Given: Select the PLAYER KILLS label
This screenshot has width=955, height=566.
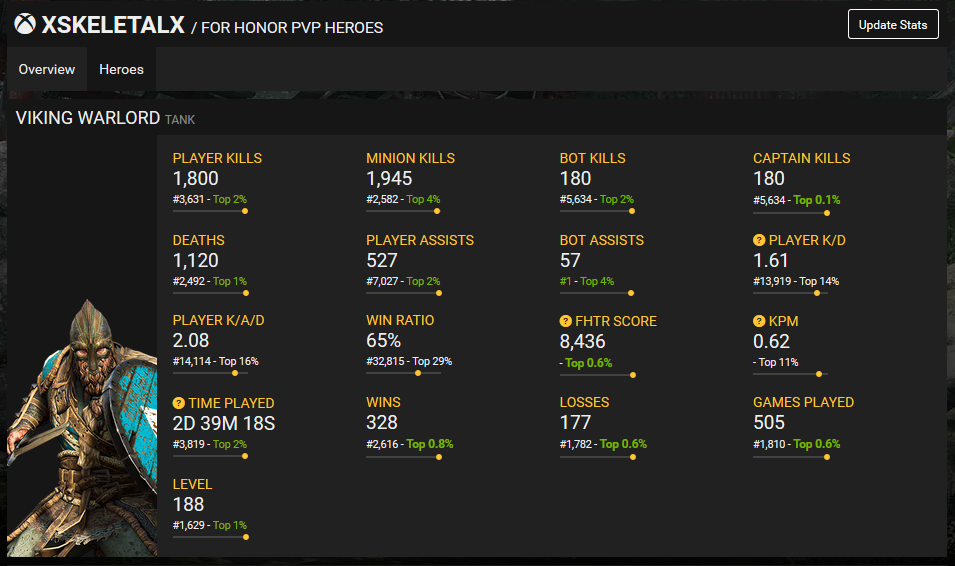Looking at the screenshot, I should 217,158.
